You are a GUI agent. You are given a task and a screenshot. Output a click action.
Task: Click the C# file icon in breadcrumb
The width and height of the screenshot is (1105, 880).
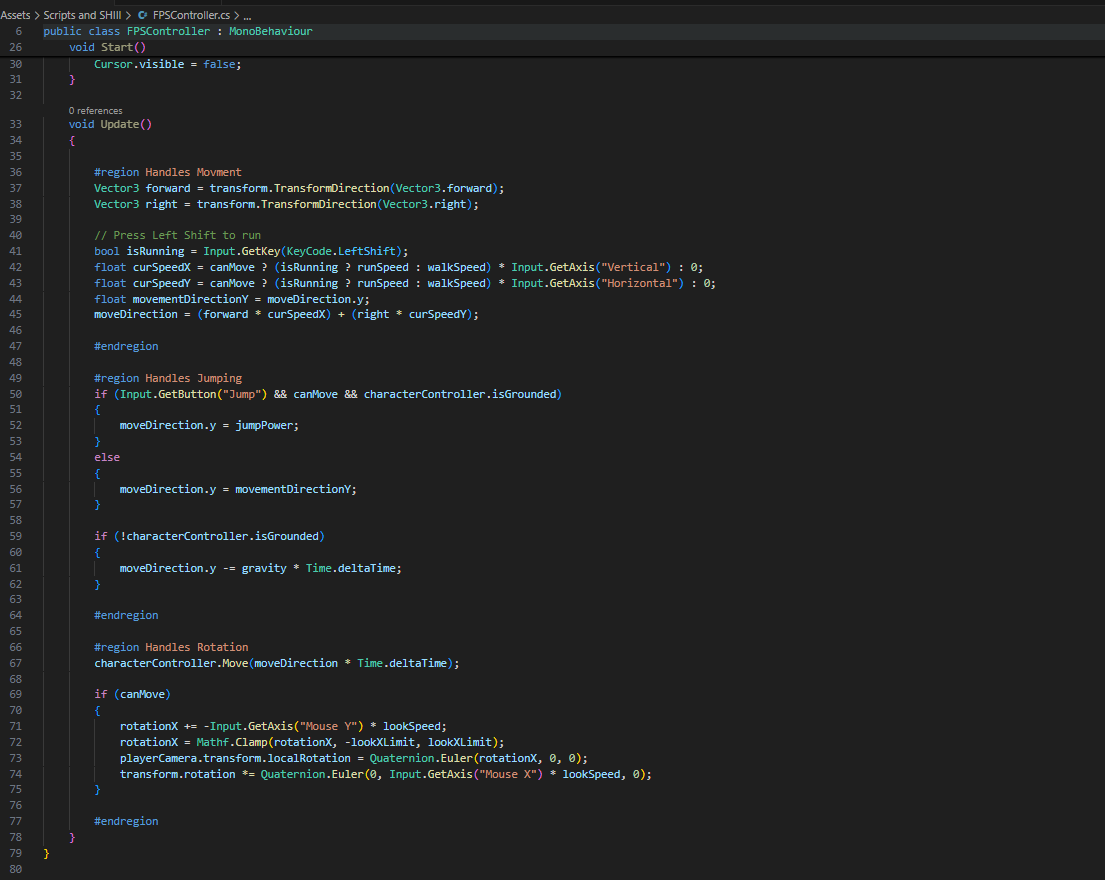(141, 16)
